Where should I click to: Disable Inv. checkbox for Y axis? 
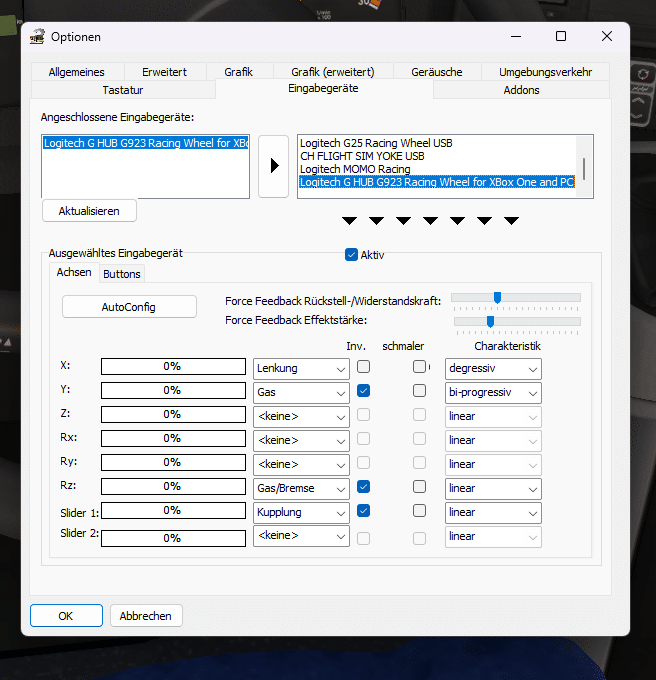tap(364, 391)
